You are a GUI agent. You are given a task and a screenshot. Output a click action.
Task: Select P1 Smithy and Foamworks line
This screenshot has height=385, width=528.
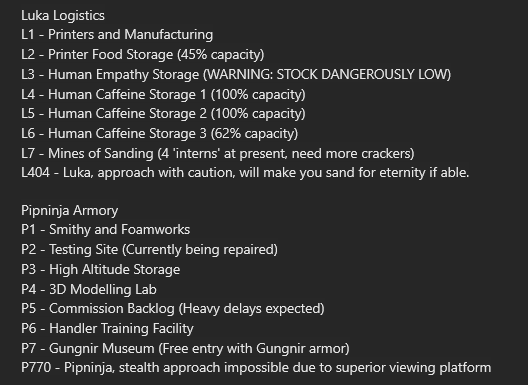pos(105,230)
